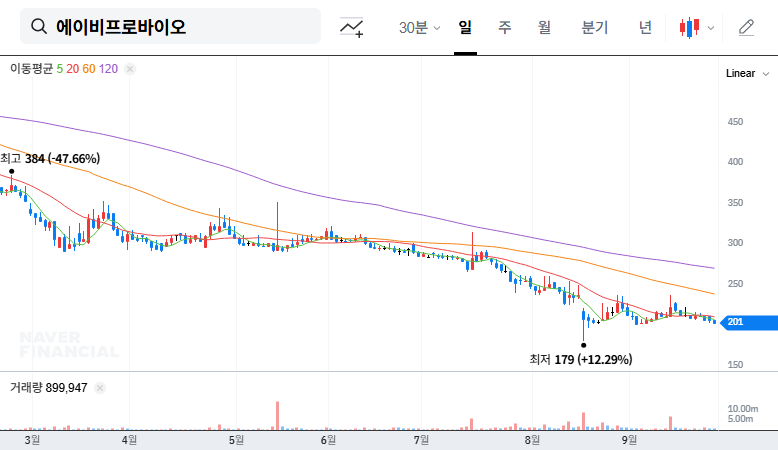
Task: Click the 350 price axis label
Action: coord(735,203)
